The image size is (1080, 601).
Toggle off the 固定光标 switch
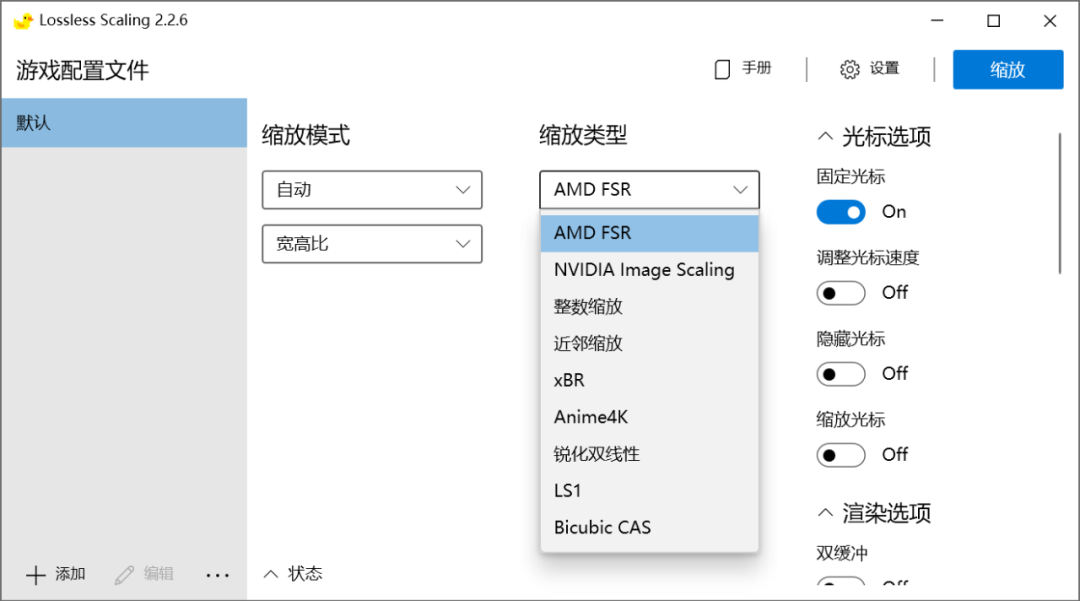[840, 211]
